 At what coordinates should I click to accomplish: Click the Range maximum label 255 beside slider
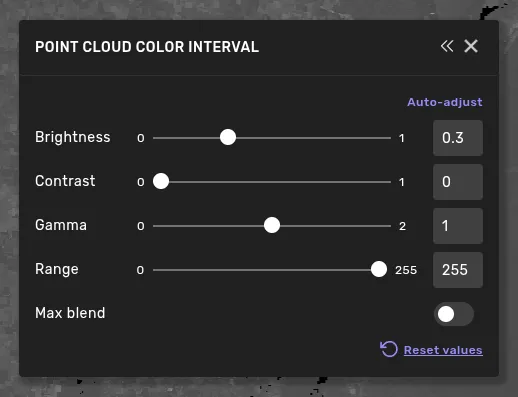click(x=406, y=270)
